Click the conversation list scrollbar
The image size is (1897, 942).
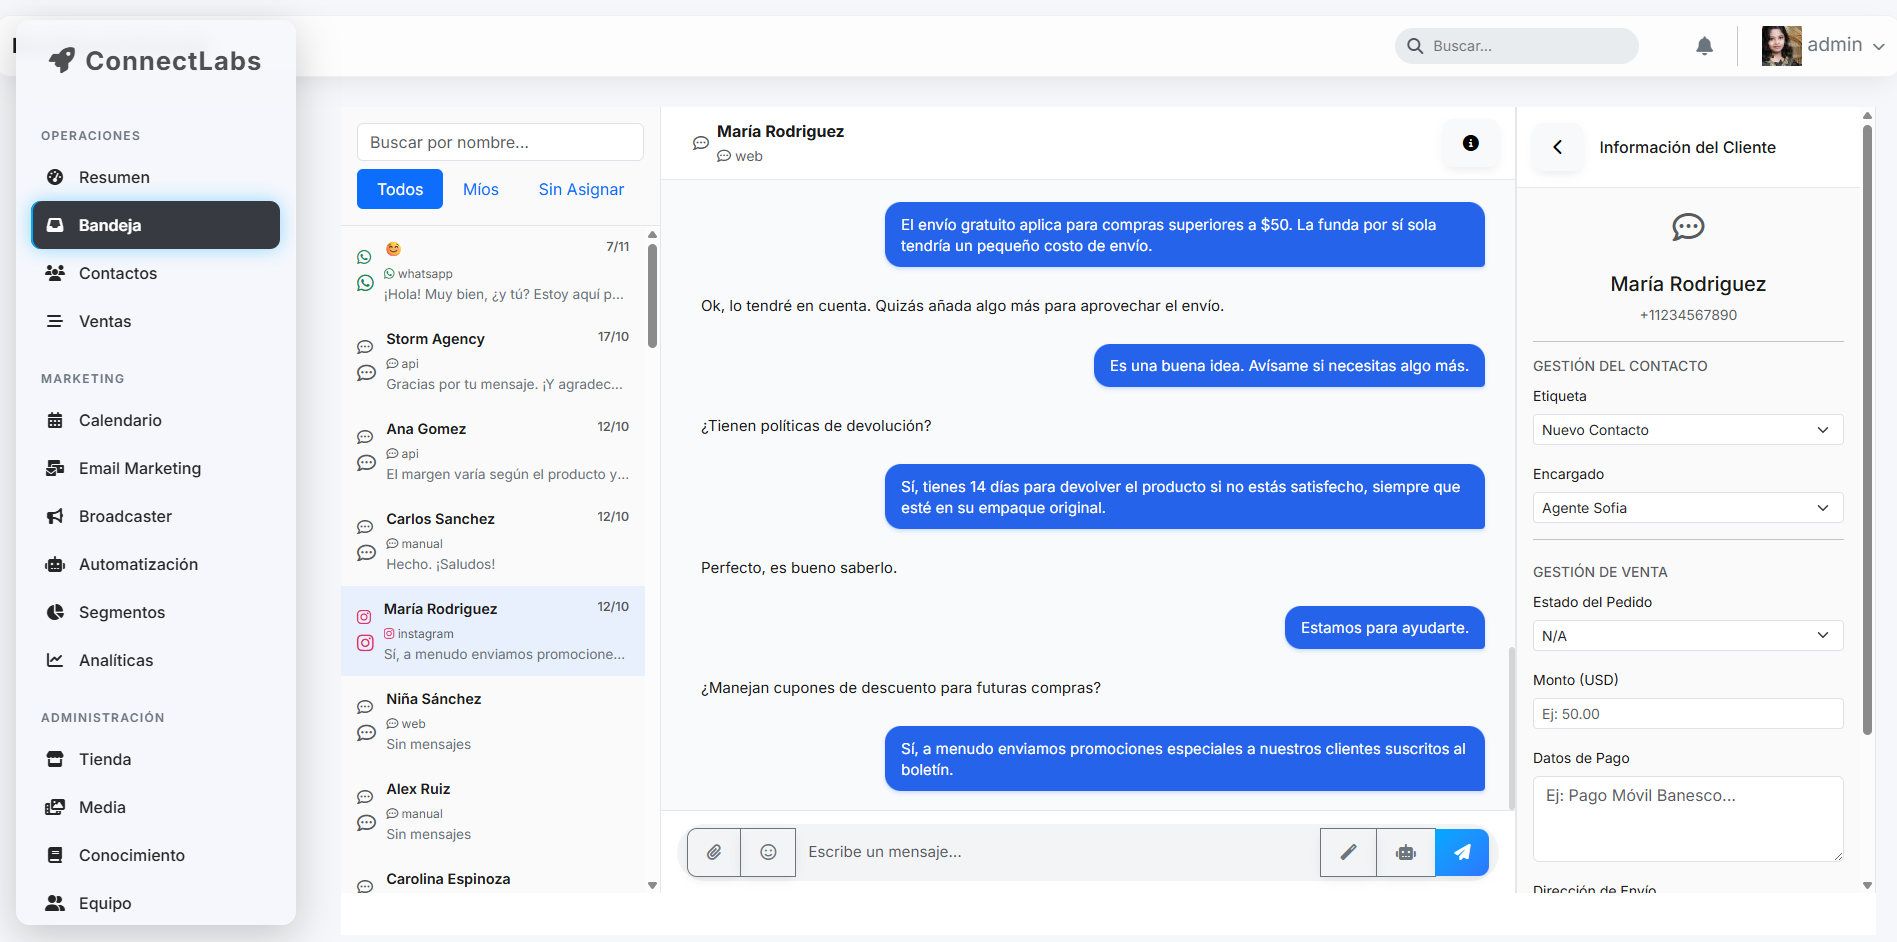click(x=652, y=296)
